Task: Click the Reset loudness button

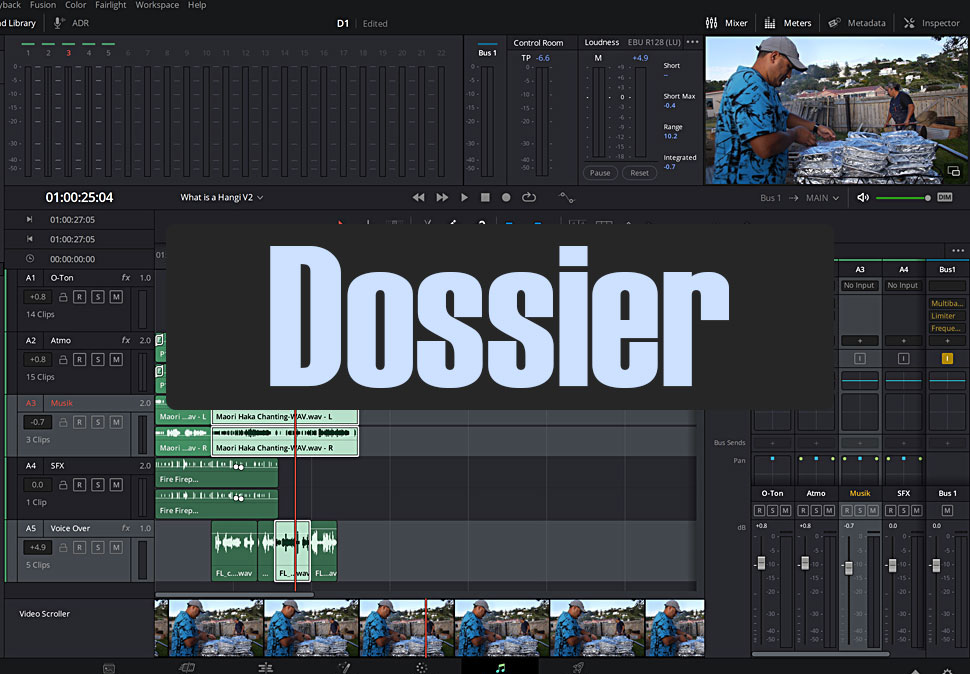Action: pyautogui.click(x=640, y=173)
